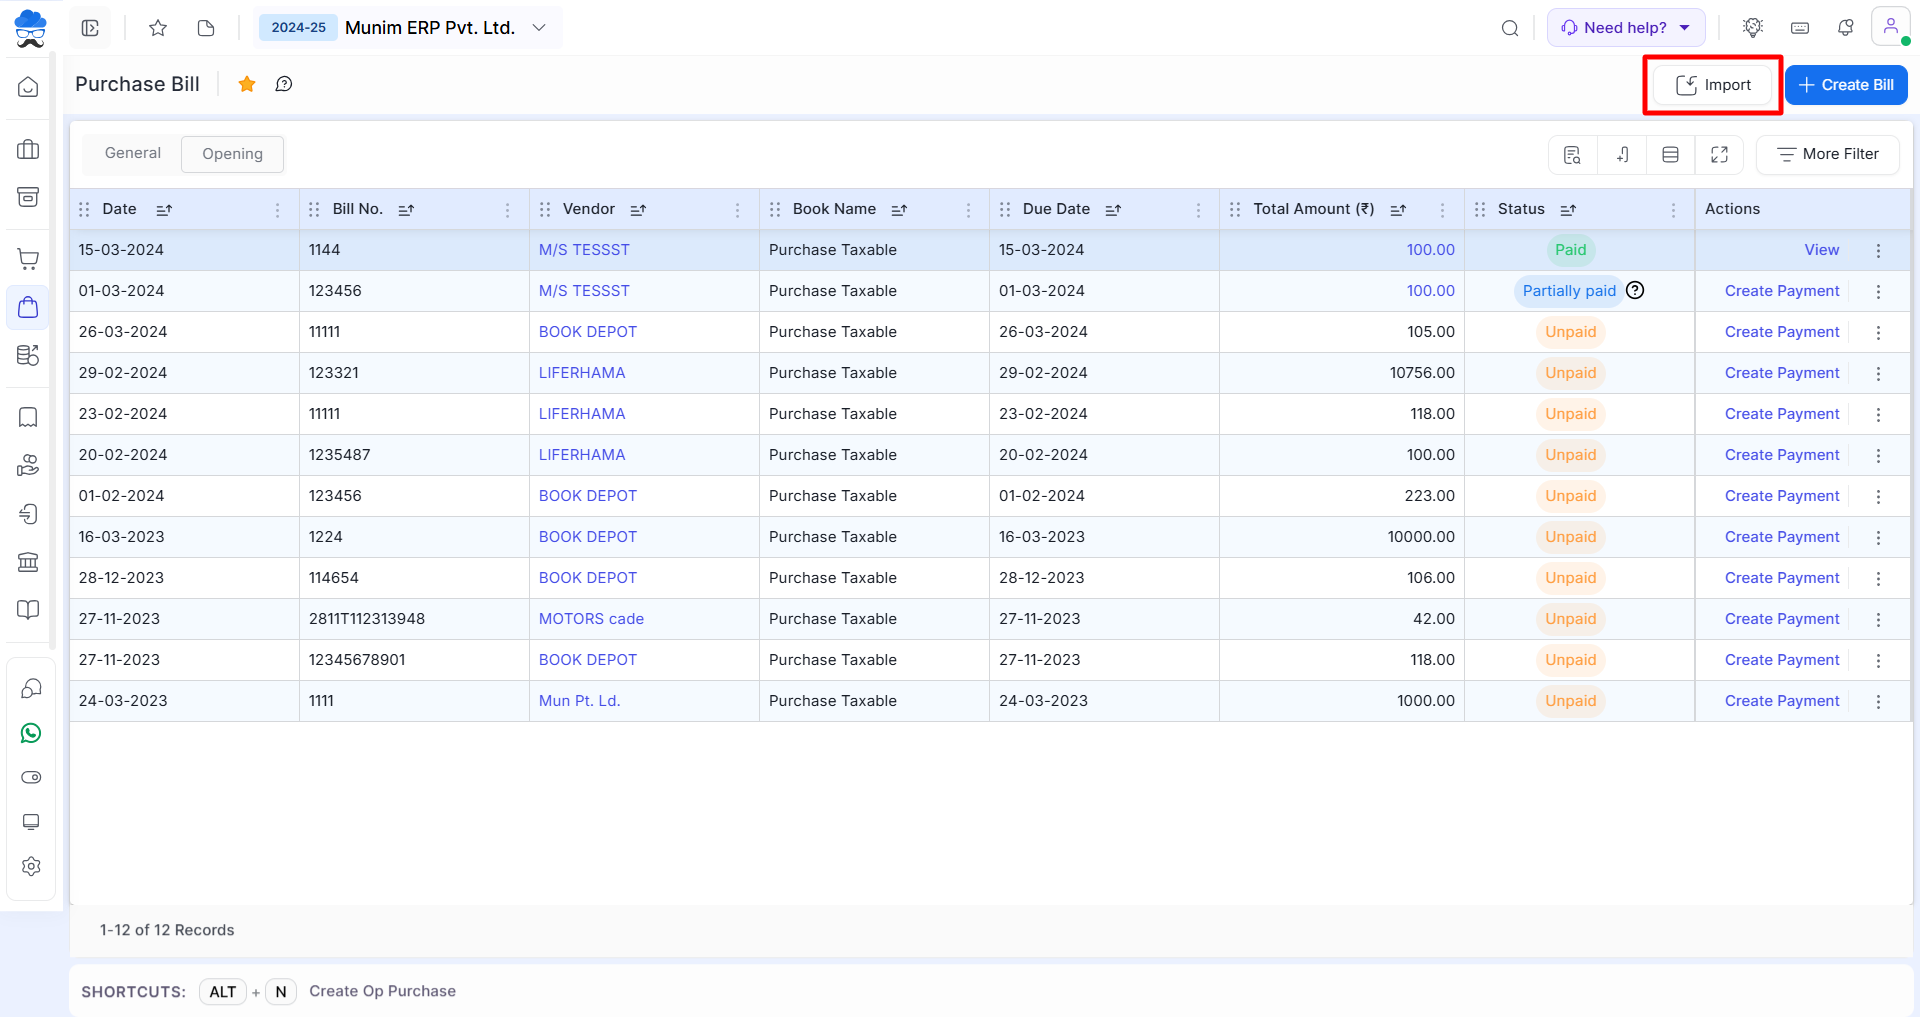This screenshot has height=1018, width=1920.
Task: Sort by Book Name column
Action: (x=899, y=209)
